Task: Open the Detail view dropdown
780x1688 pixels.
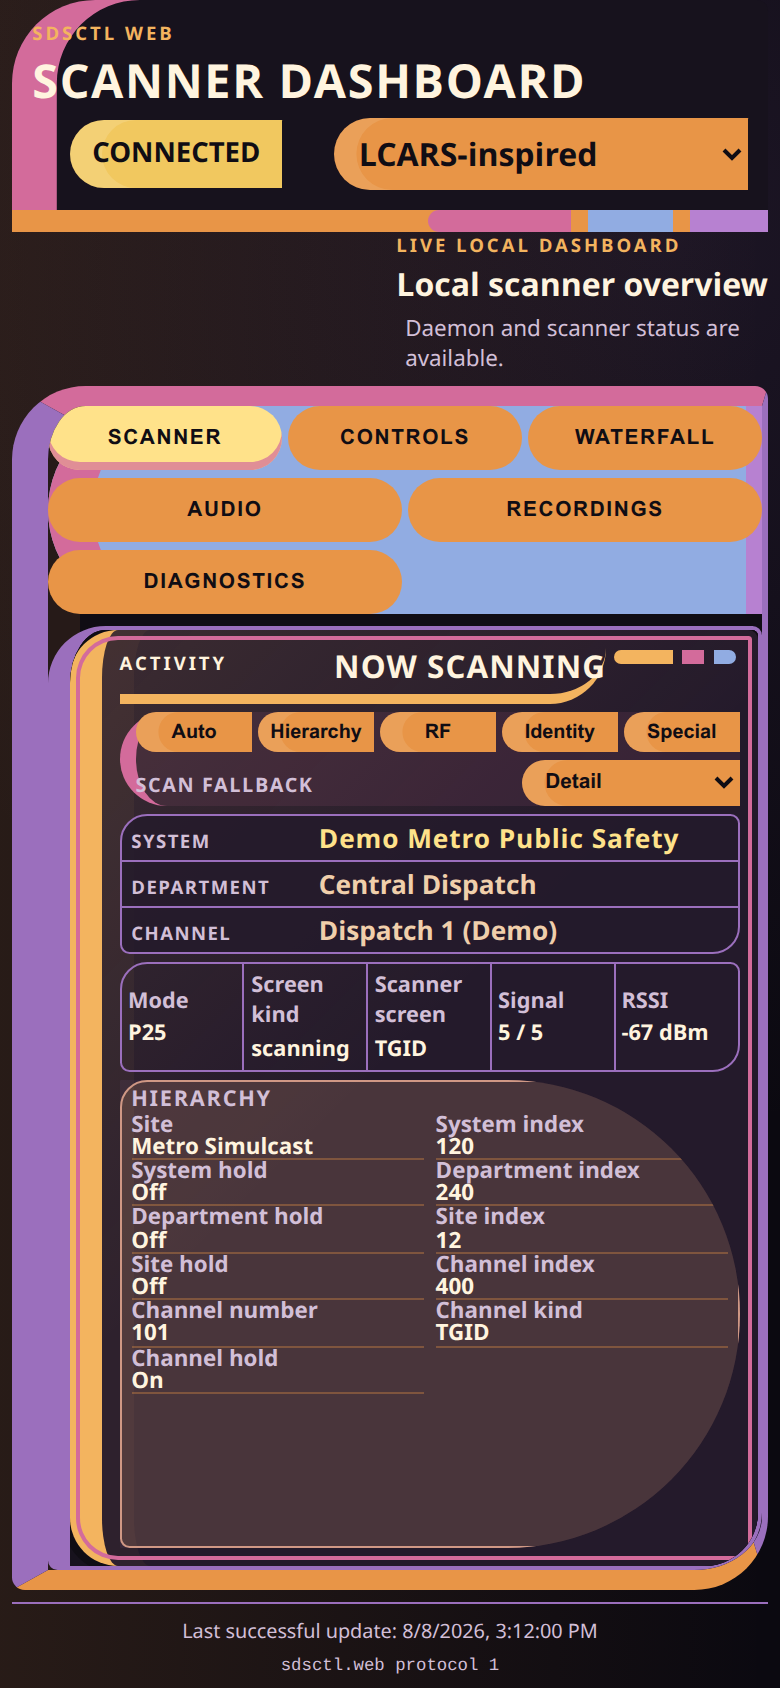Action: point(631,782)
